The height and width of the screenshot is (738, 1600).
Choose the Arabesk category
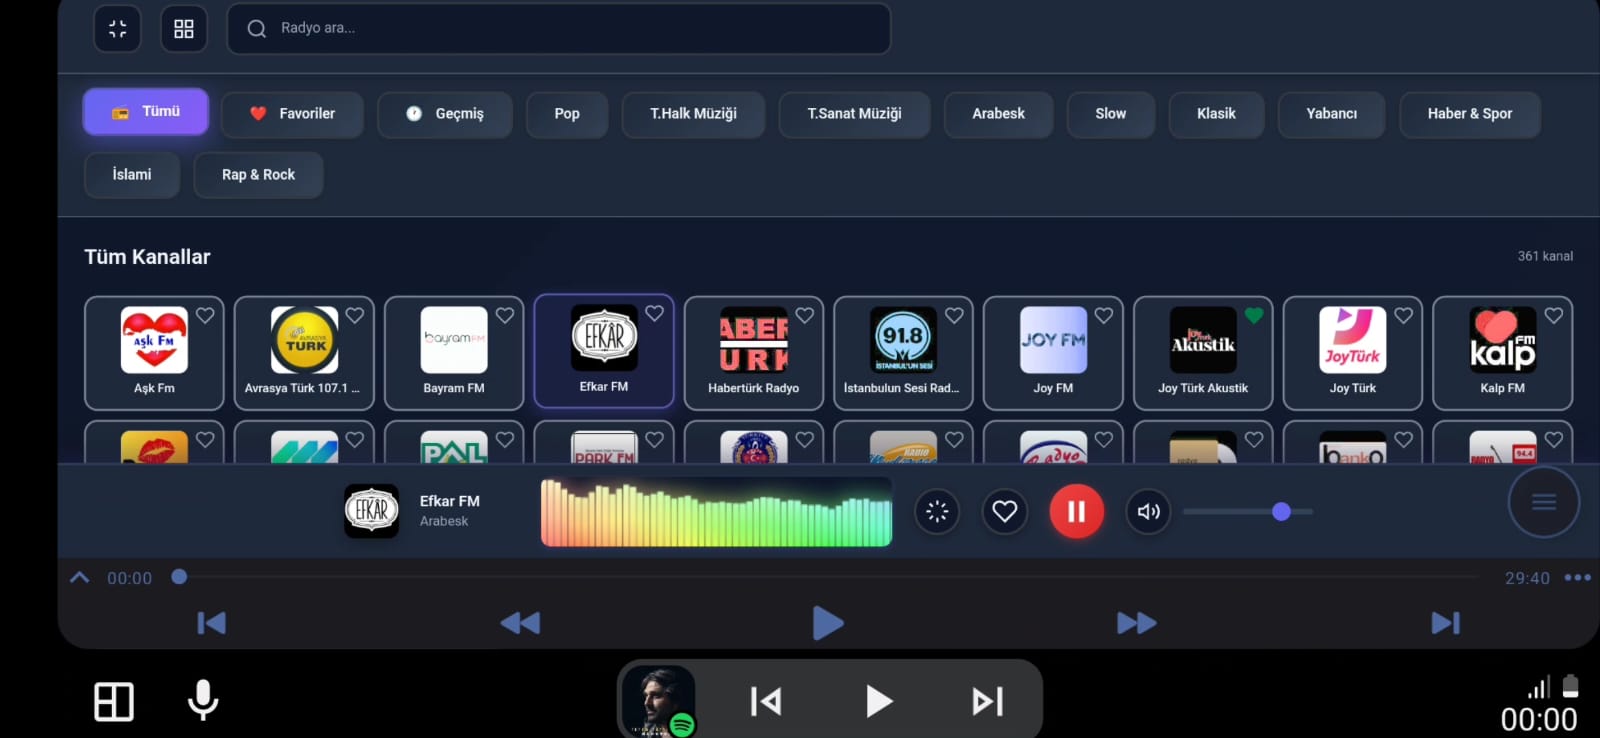pos(998,114)
